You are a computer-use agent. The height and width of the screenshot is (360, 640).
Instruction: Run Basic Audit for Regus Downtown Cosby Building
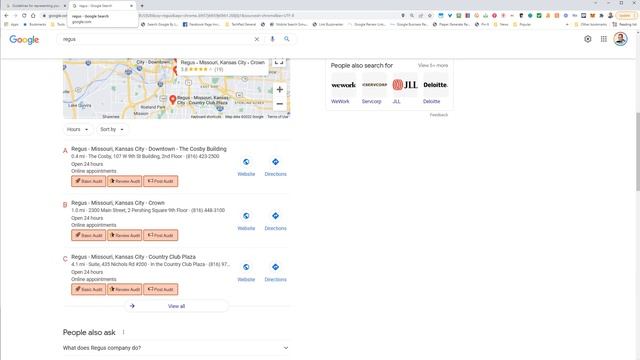point(89,181)
